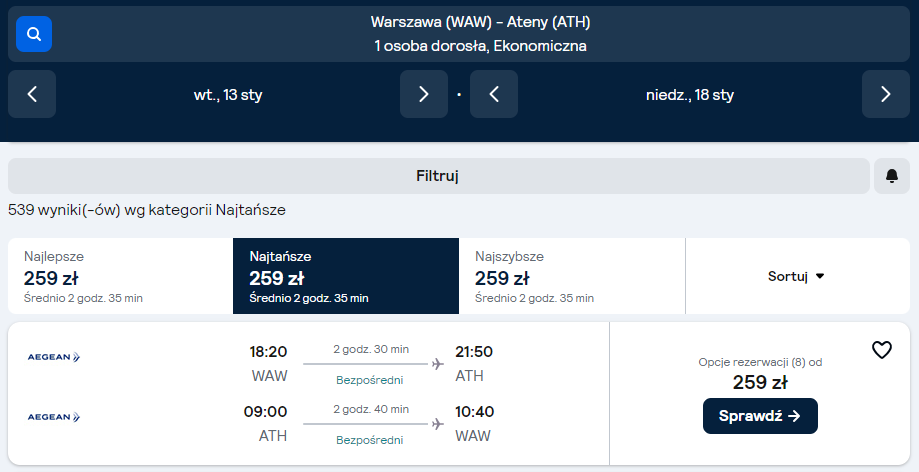Image resolution: width=919 pixels, height=472 pixels.
Task: Go to previous return date arrow
Action: point(494,94)
